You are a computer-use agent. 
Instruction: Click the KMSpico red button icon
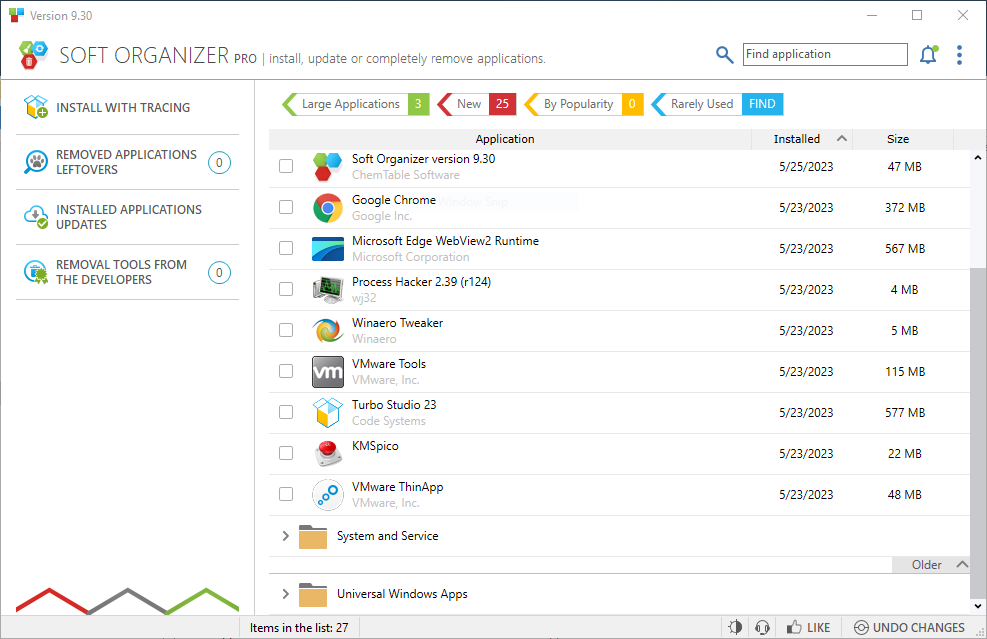(x=328, y=453)
